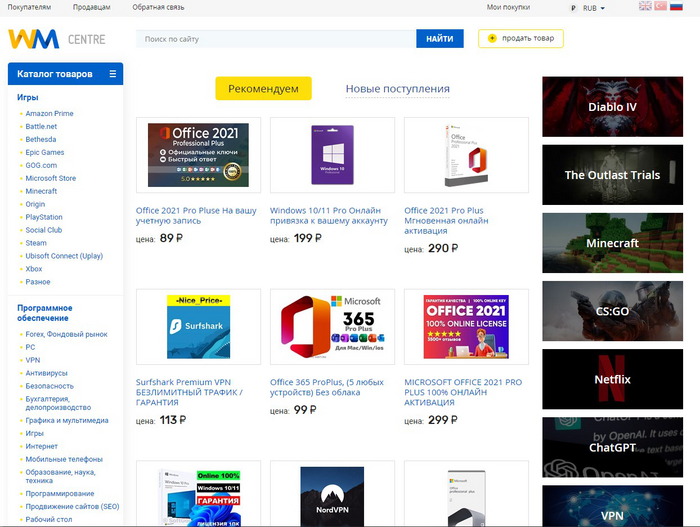Switch language with the Turkish flag
Screen dimensions: 700x527
[x=660, y=7]
